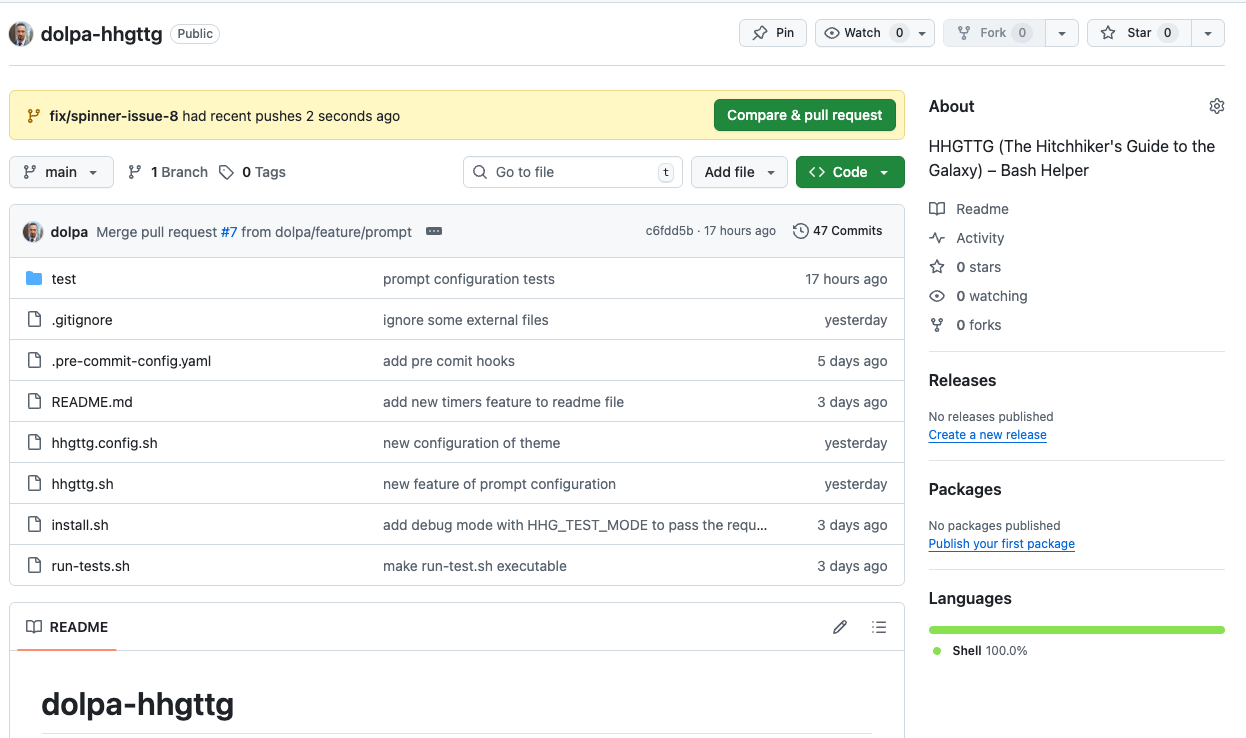Toggle Watch on the repository
This screenshot has height=738, width=1246.
(x=862, y=33)
